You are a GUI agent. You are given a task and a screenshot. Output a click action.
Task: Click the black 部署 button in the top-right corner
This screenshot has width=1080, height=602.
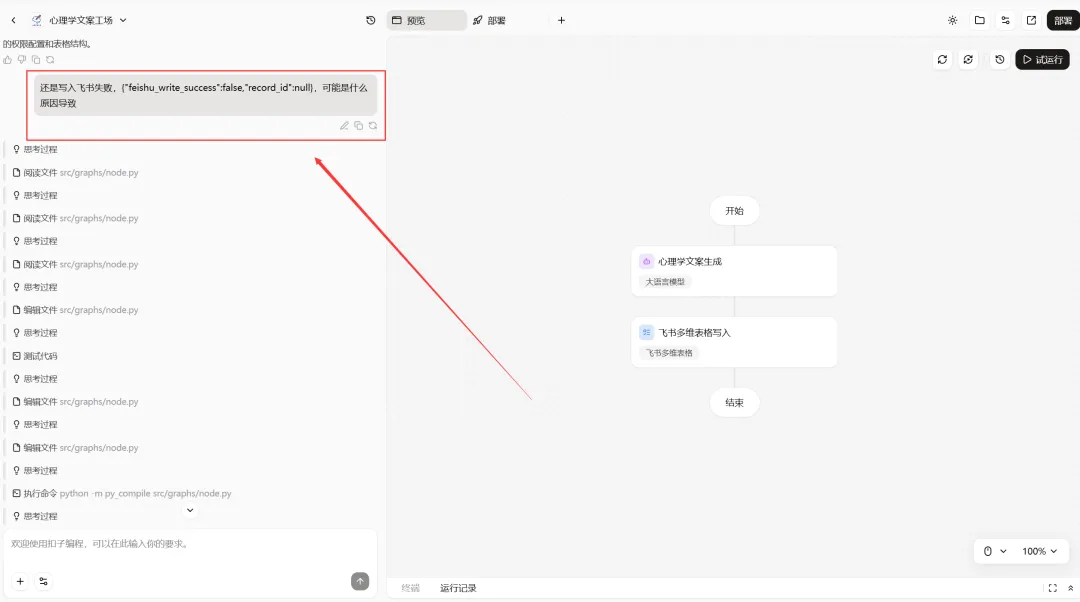click(x=1063, y=21)
